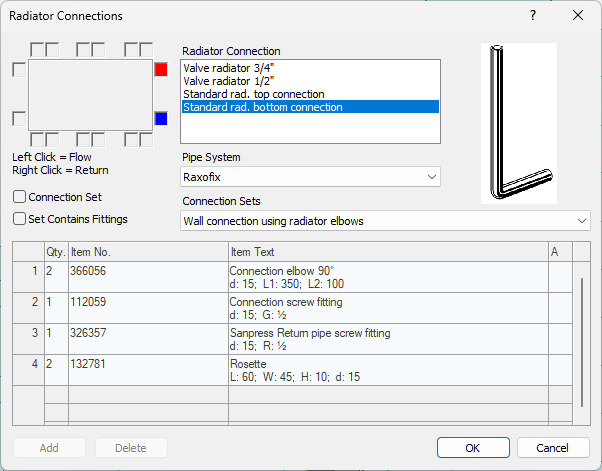Screen dimensions: 602x471
Task: Click the OK button
Action: pos(473,448)
